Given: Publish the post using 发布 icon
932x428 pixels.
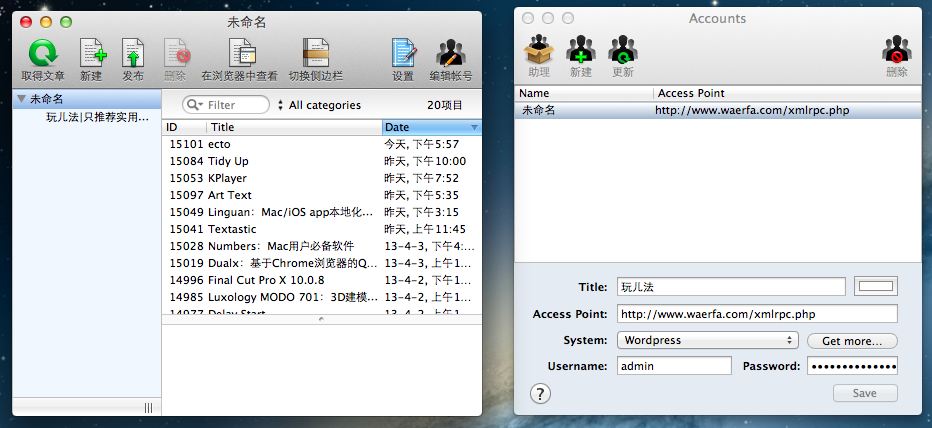Looking at the screenshot, I should point(133,52).
